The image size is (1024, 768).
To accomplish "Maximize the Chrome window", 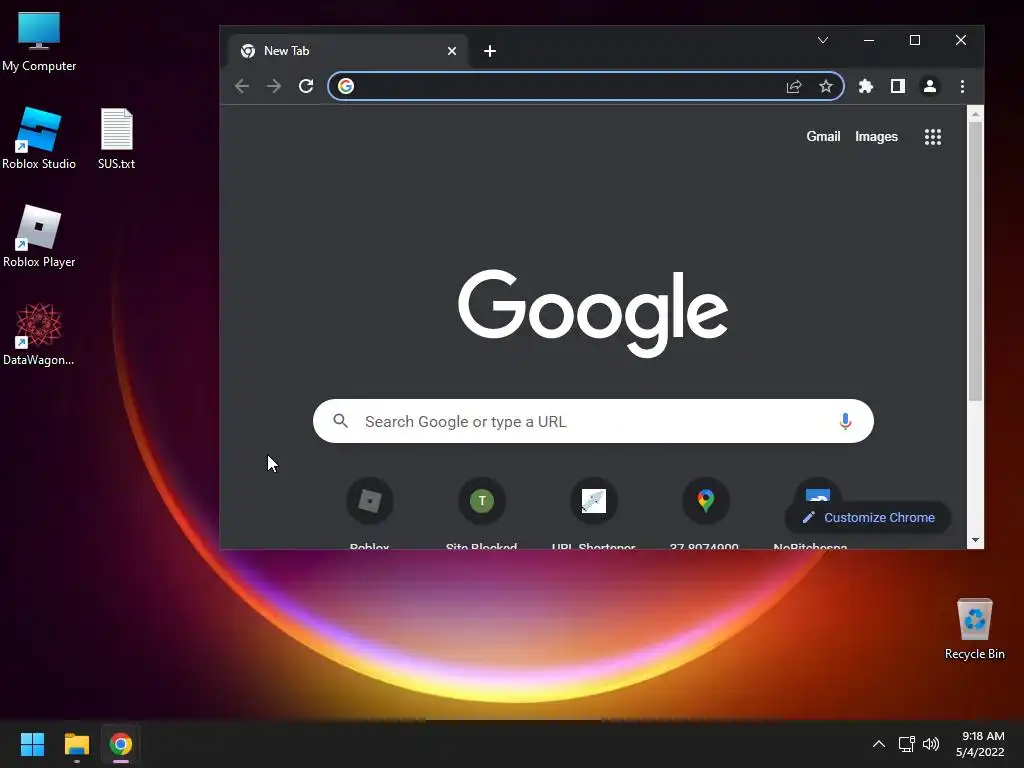I will click(915, 40).
